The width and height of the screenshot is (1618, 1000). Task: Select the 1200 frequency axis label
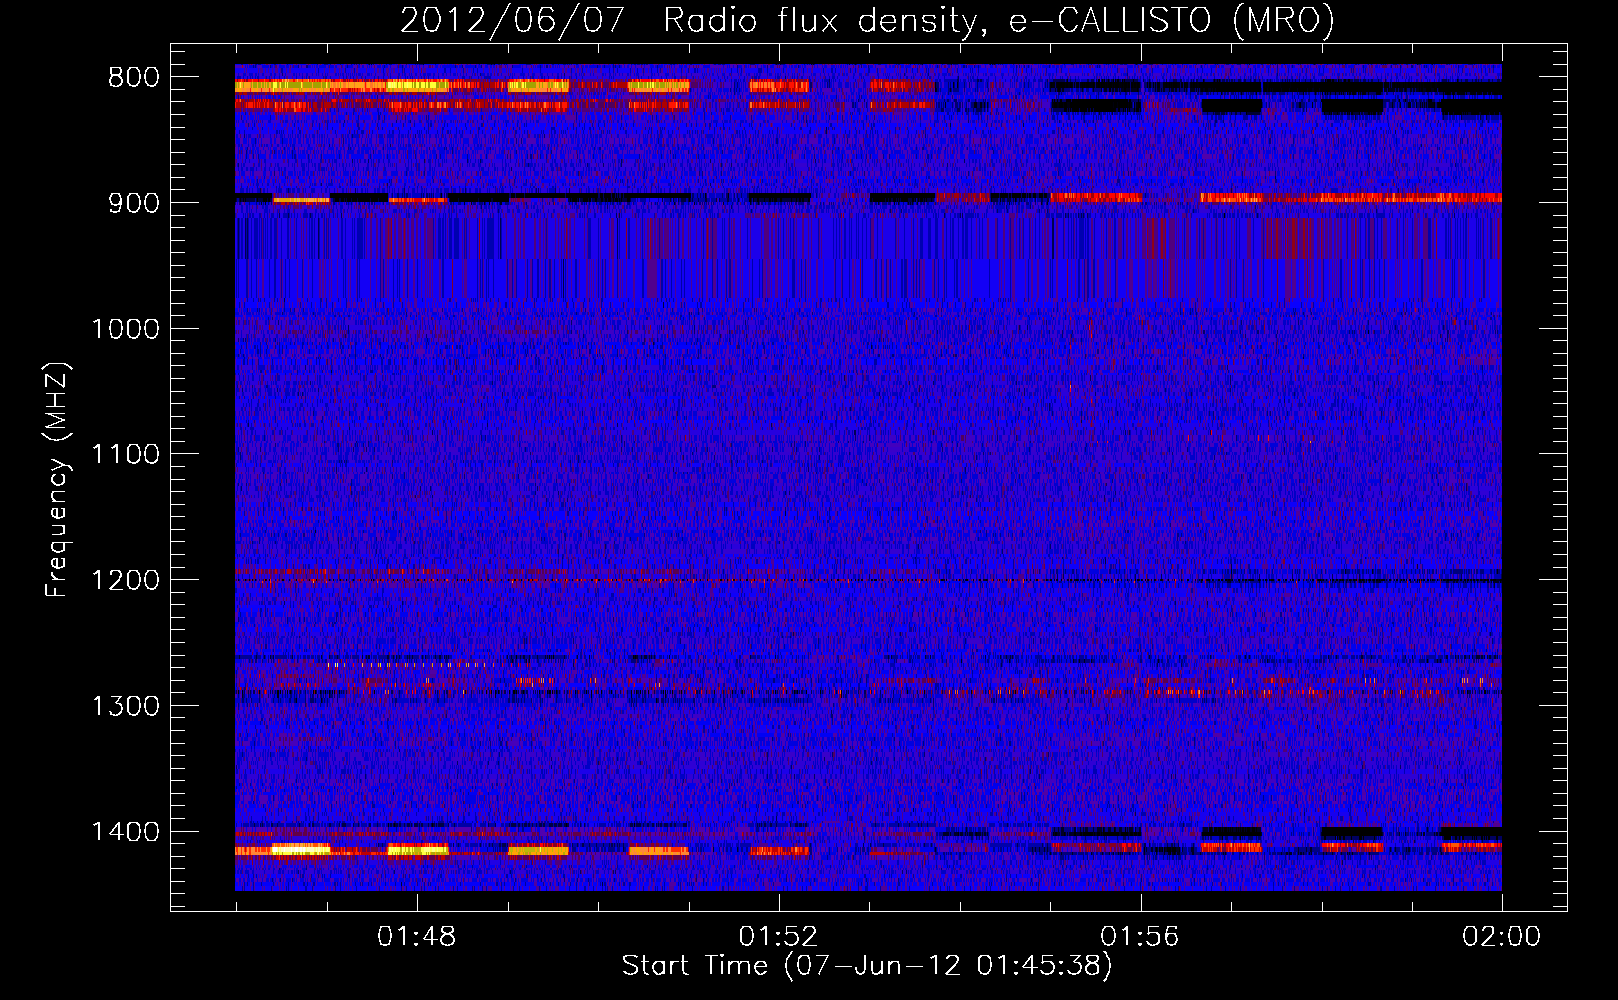(x=126, y=581)
